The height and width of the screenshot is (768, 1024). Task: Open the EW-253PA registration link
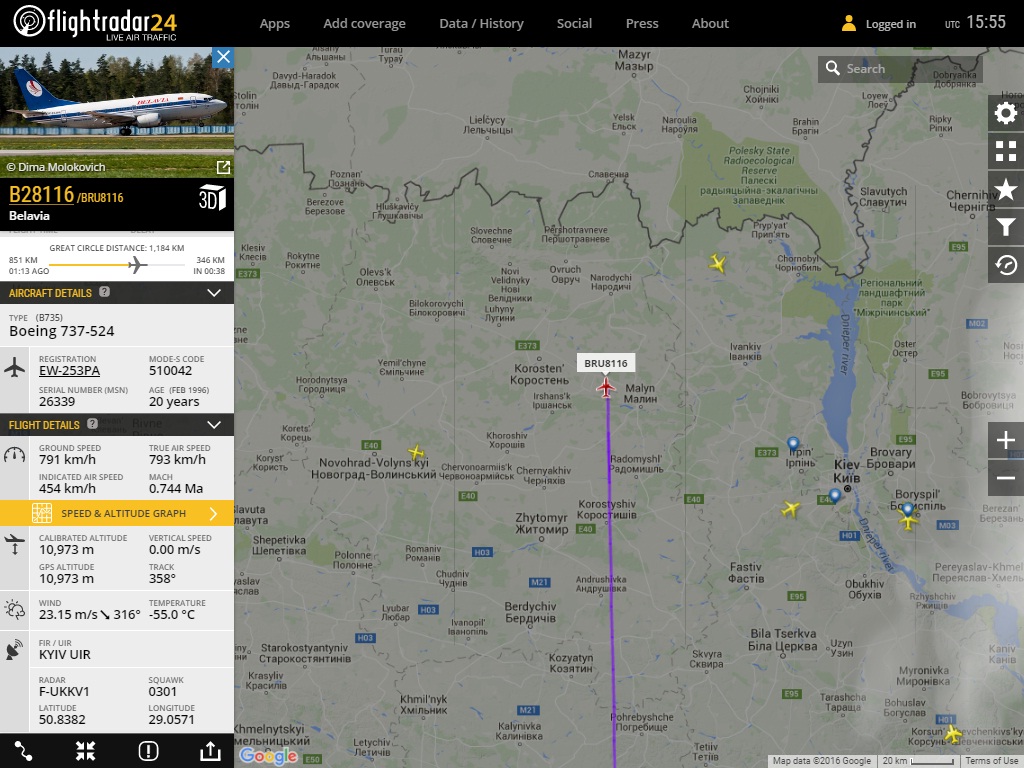coord(69,371)
